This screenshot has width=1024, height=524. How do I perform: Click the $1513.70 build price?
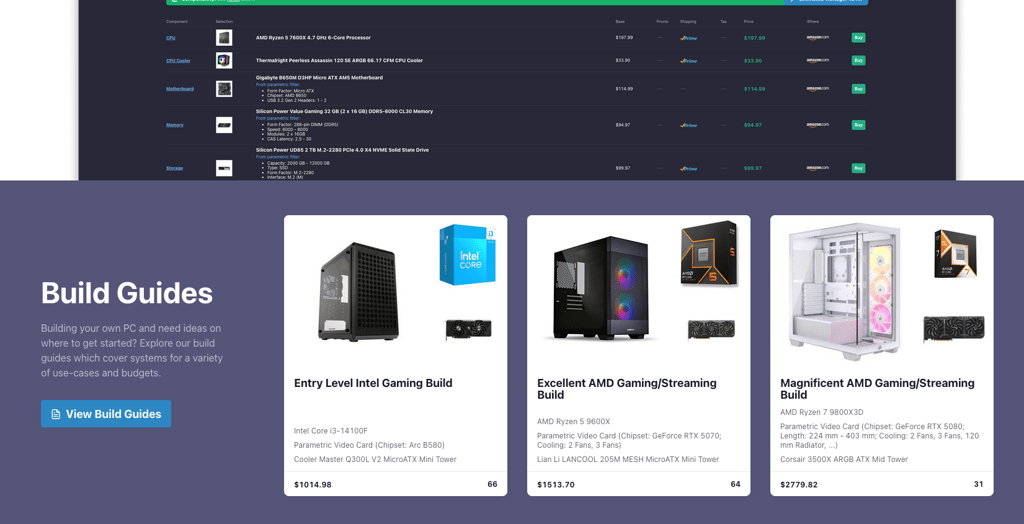click(x=556, y=485)
